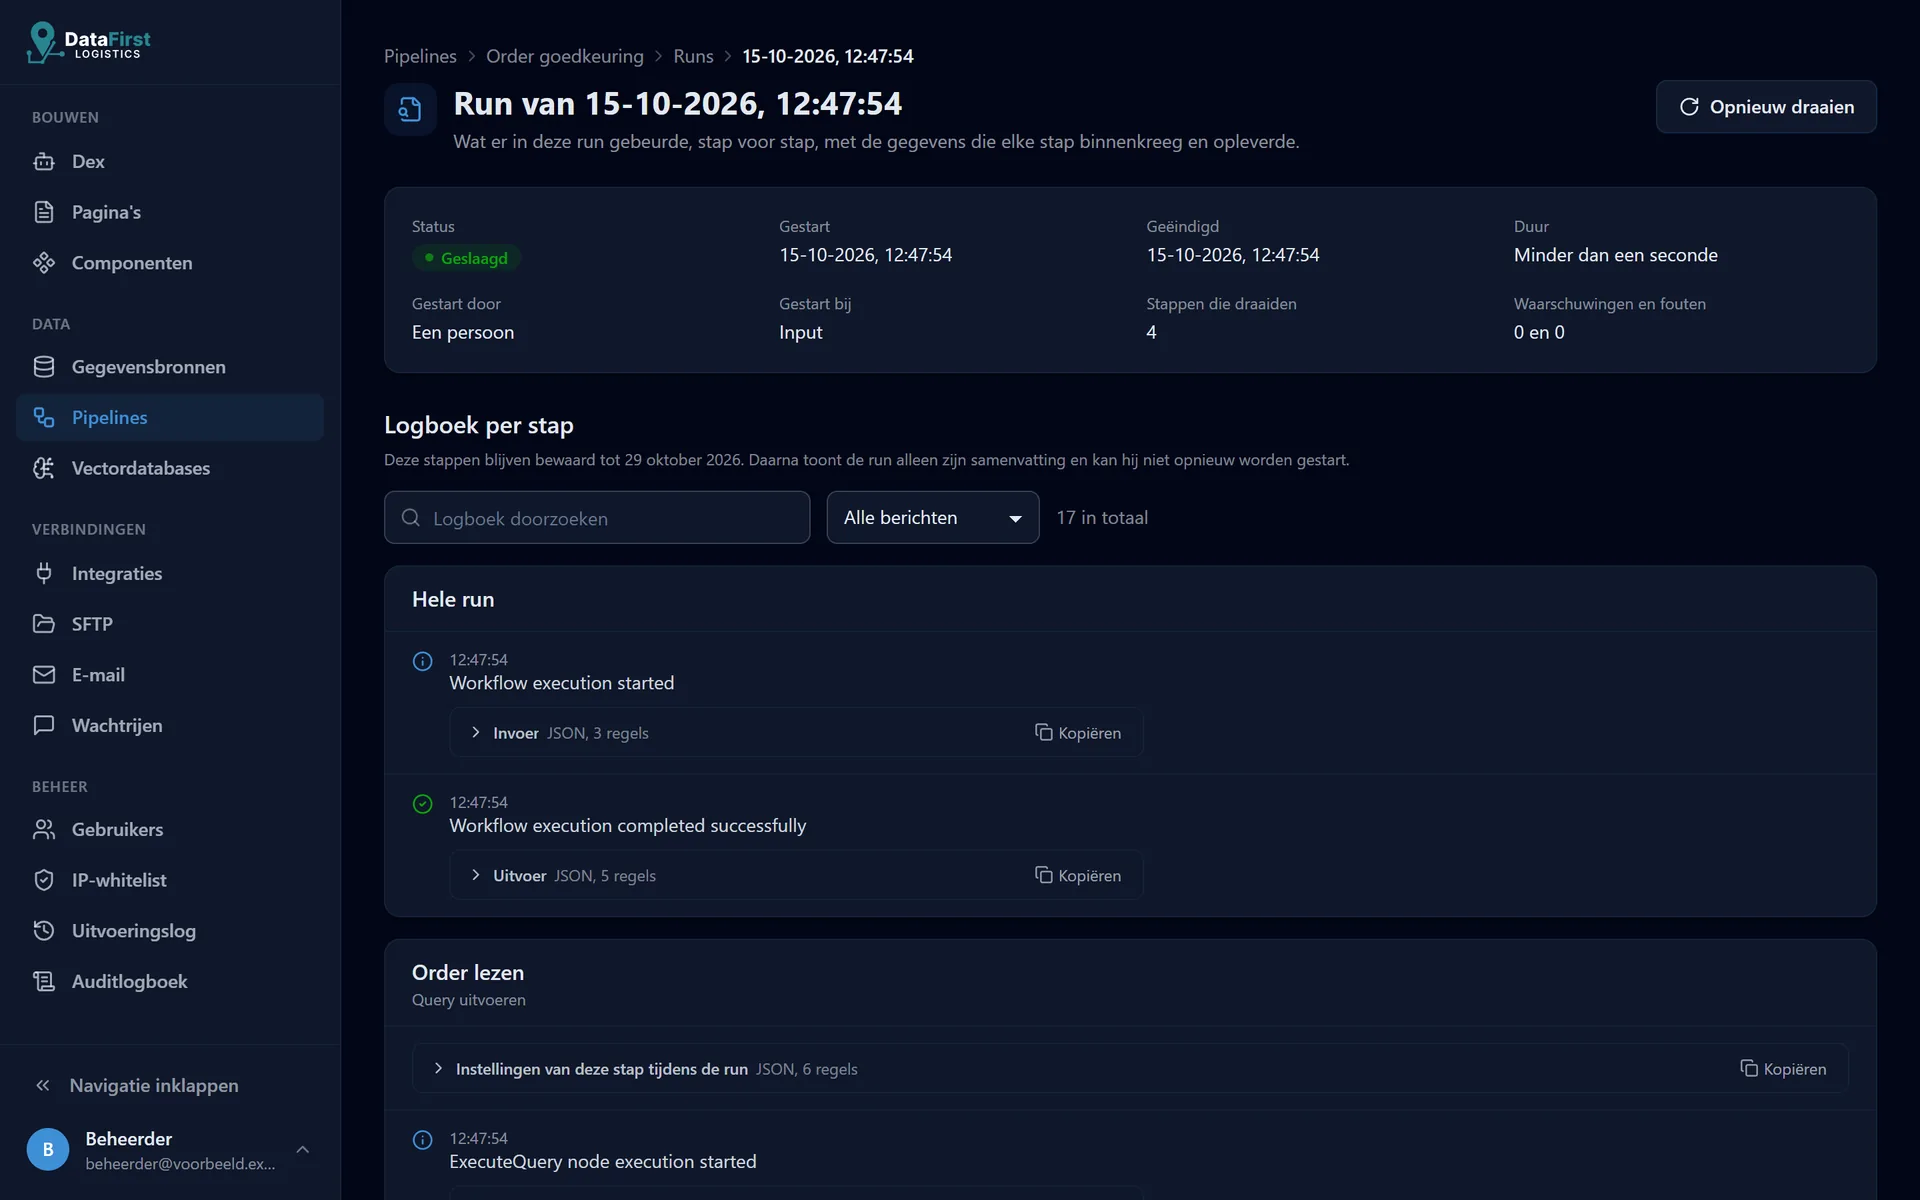1920x1200 pixels.
Task: Open Dex via its robot icon
Action: coord(44,161)
